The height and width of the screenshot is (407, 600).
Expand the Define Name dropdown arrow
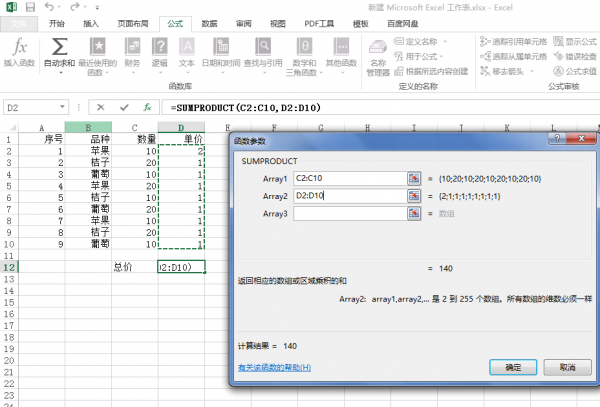(x=445, y=41)
